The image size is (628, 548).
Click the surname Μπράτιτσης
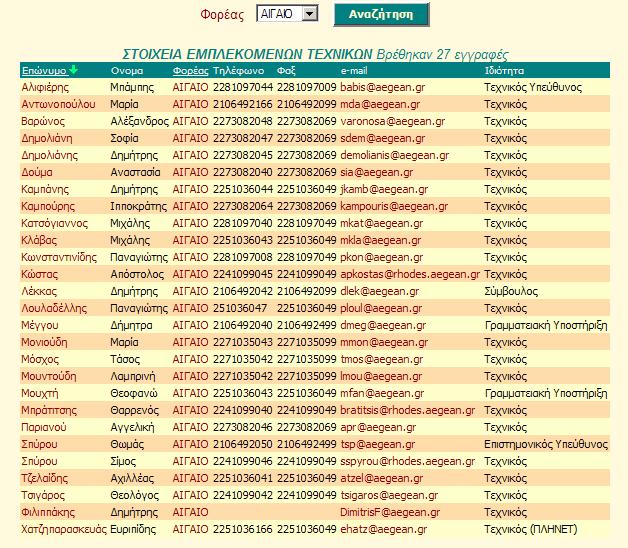(x=49, y=411)
